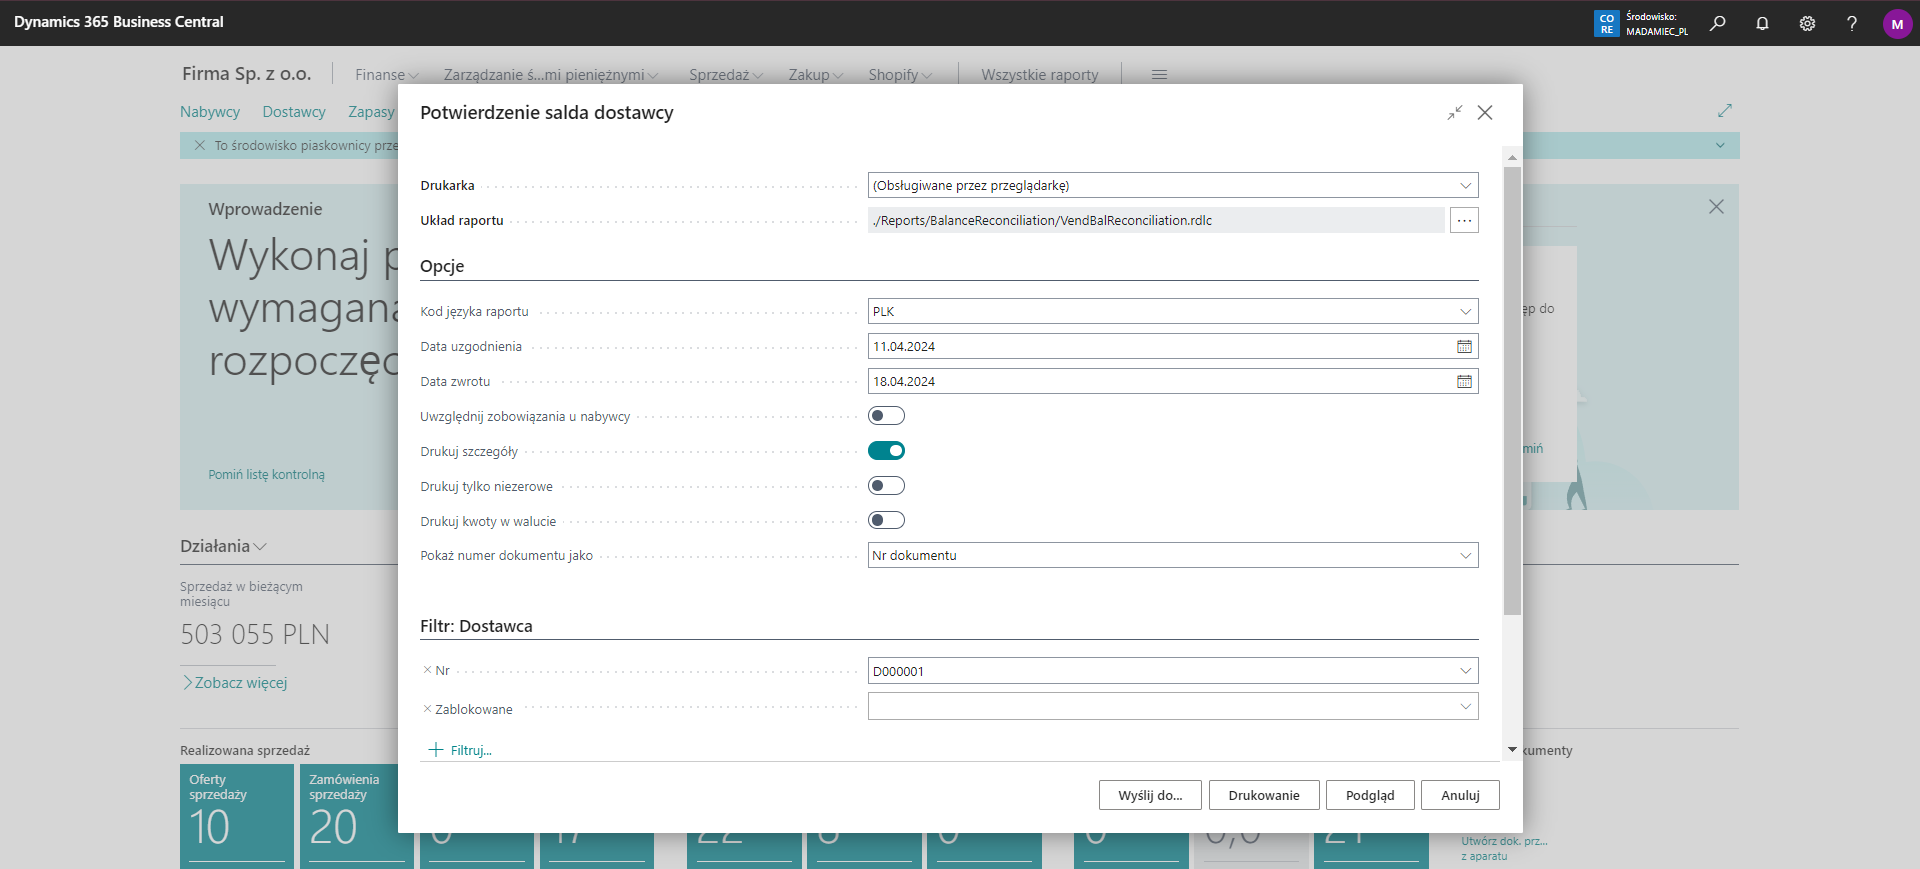Open the Sprzedaż menu
Image resolution: width=1920 pixels, height=869 pixels.
coord(725,75)
